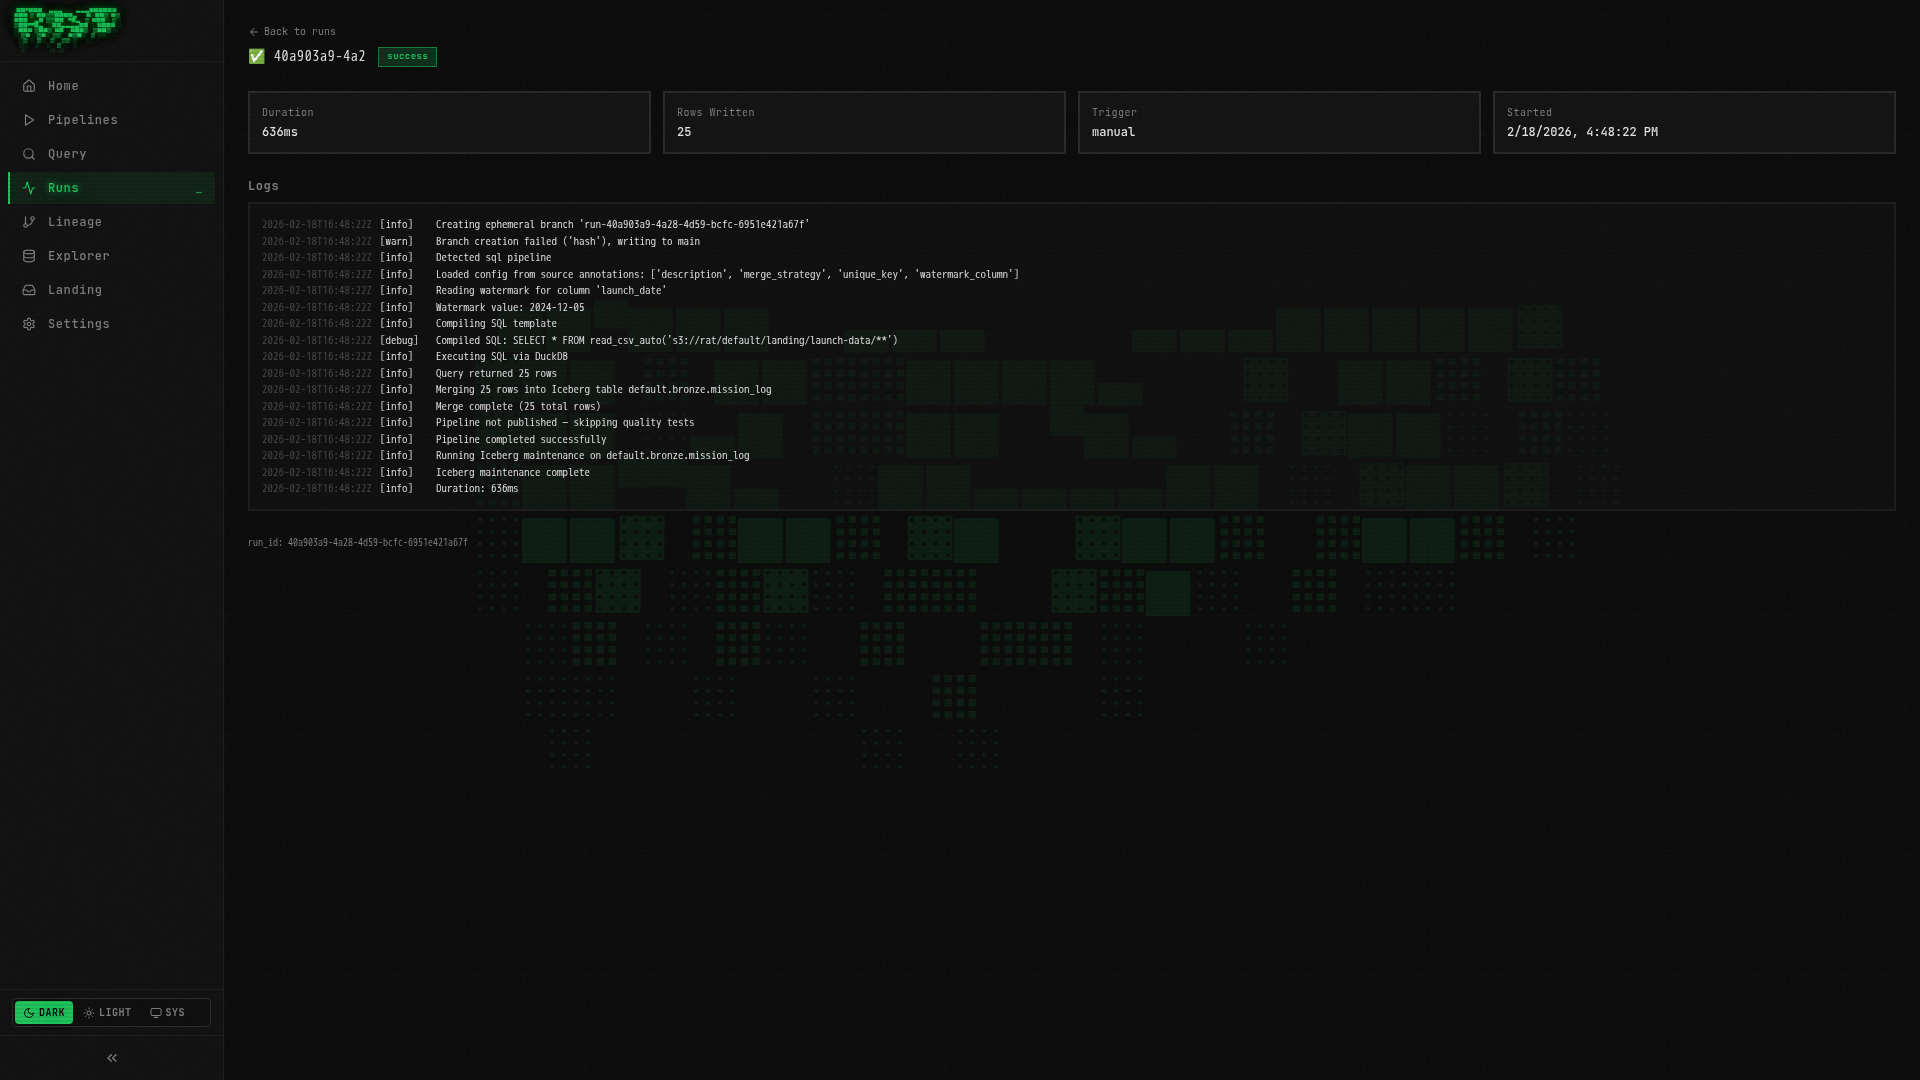Image resolution: width=1920 pixels, height=1080 pixels.
Task: Enable LIGHT theme mode
Action: [x=106, y=1012]
